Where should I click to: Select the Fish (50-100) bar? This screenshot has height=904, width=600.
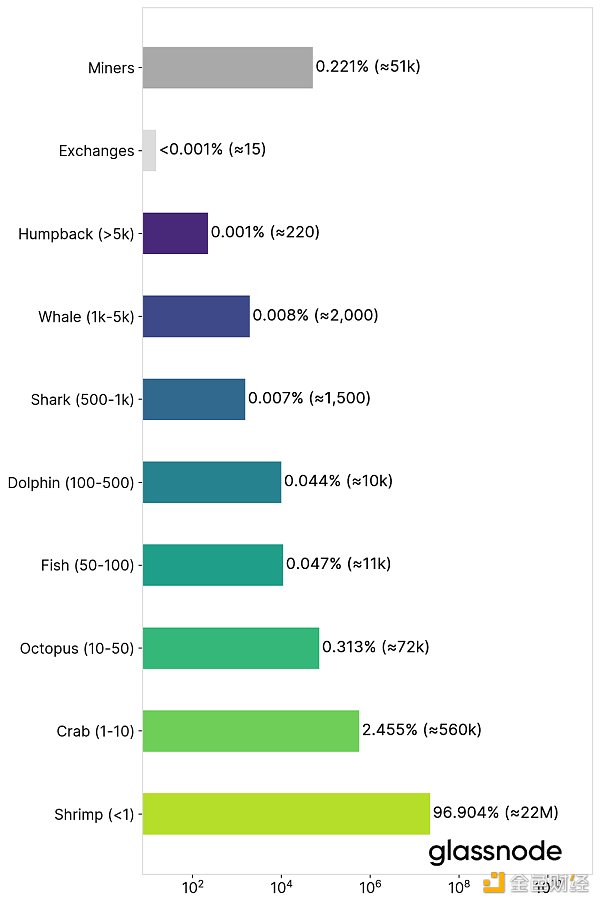pyautogui.click(x=213, y=565)
